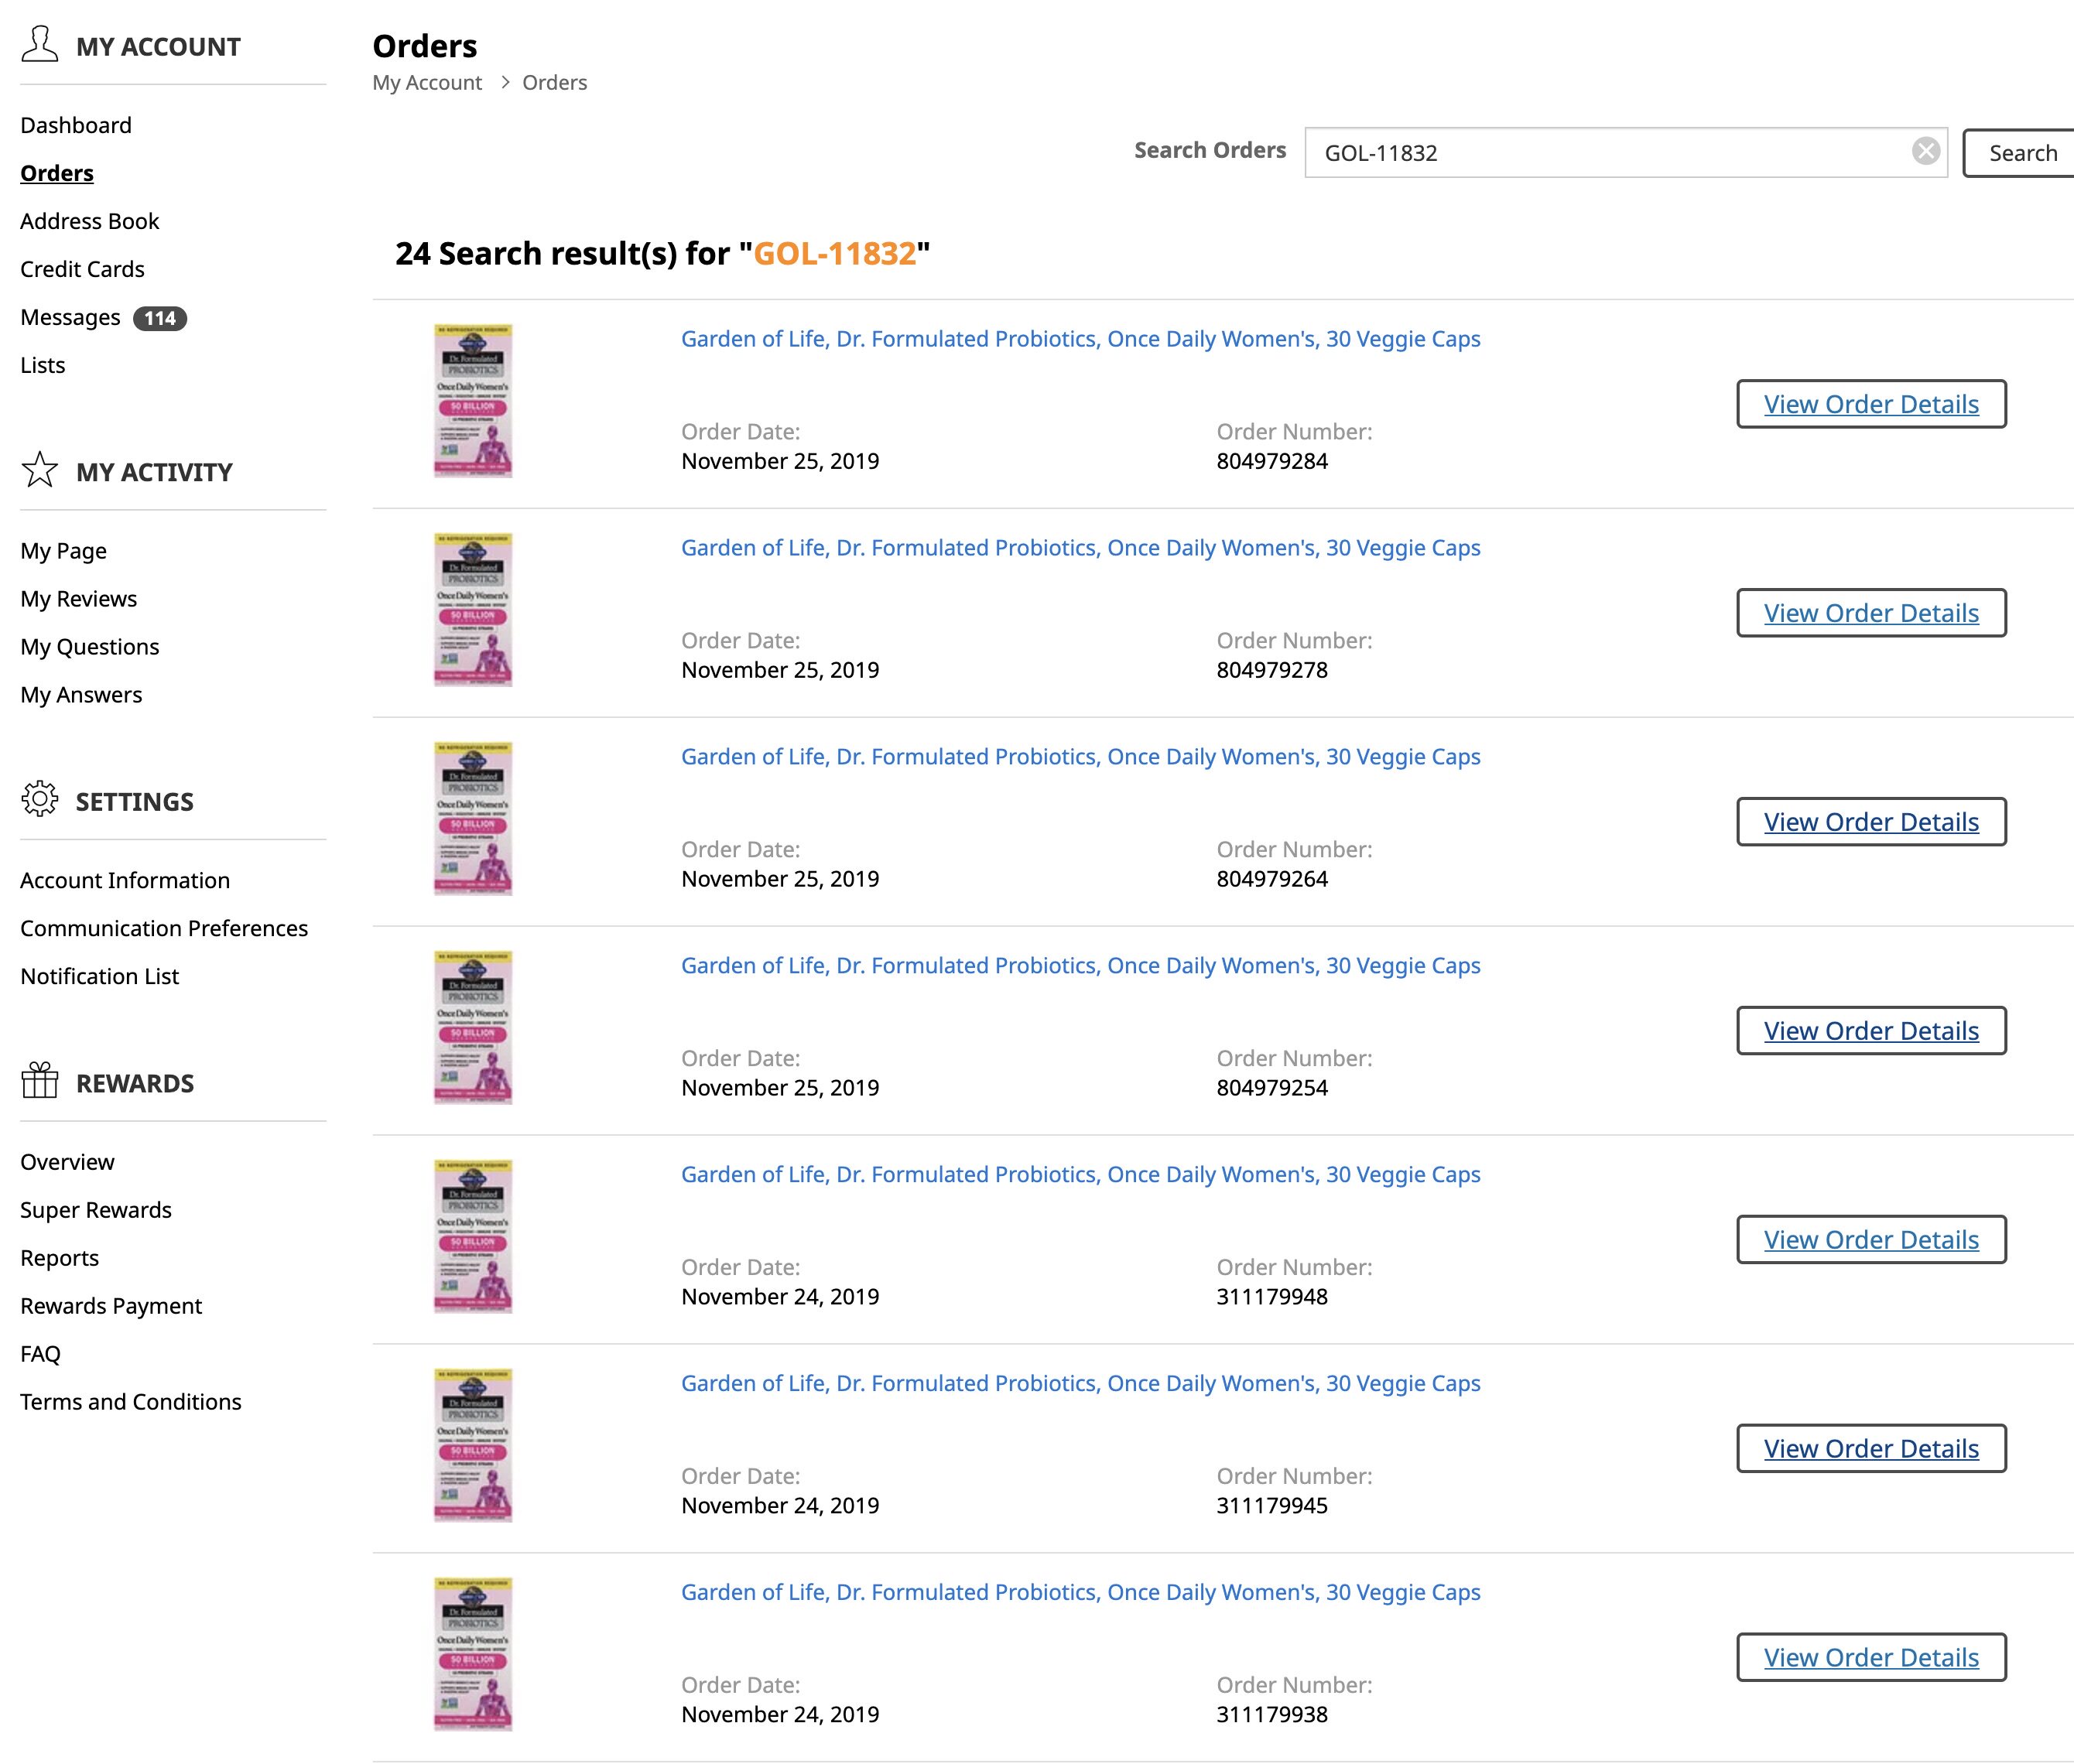2074x1764 pixels.
Task: Go to Credit Cards page
Action: pos(82,269)
